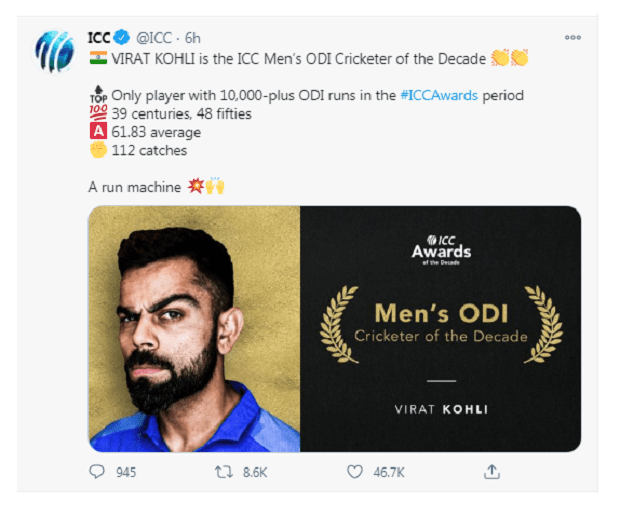The width and height of the screenshot is (620, 515).
Task: Click the 46.7K likes count
Action: 388,472
